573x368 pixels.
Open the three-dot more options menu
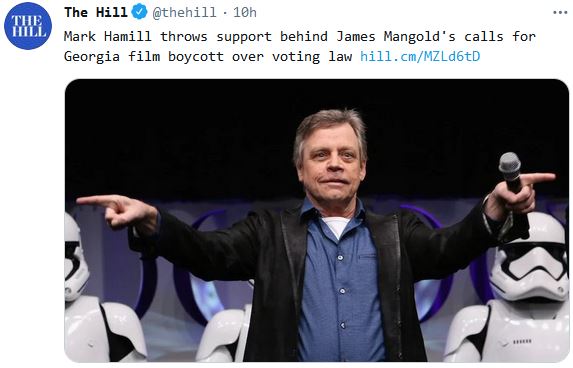tap(560, 12)
